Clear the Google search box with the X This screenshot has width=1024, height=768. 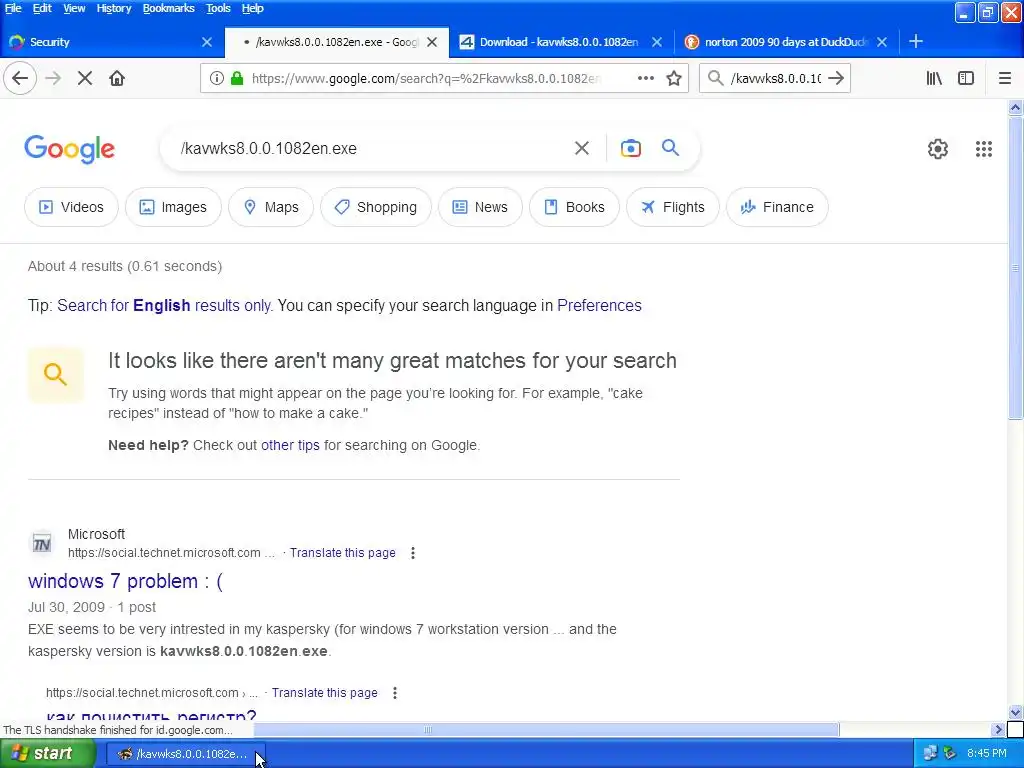click(581, 148)
